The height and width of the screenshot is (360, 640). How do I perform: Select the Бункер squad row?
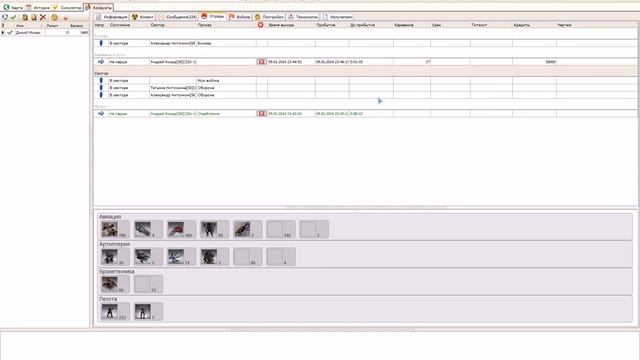[x=365, y=43]
